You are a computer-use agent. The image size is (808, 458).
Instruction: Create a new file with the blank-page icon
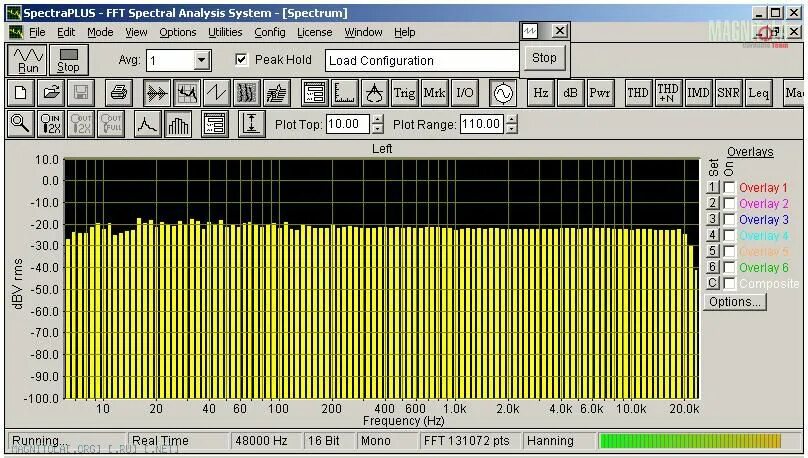[x=21, y=93]
